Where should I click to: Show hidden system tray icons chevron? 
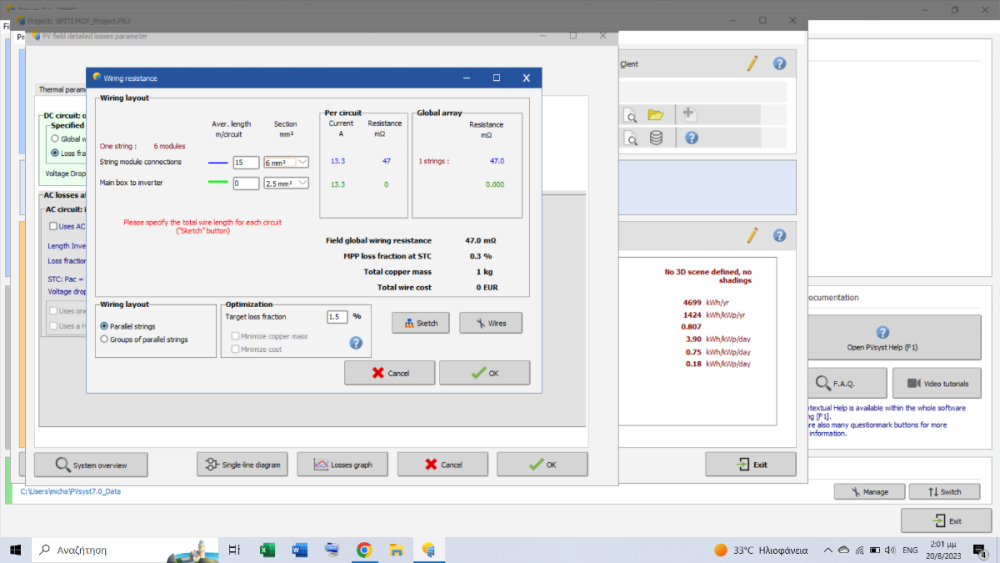click(x=828, y=550)
